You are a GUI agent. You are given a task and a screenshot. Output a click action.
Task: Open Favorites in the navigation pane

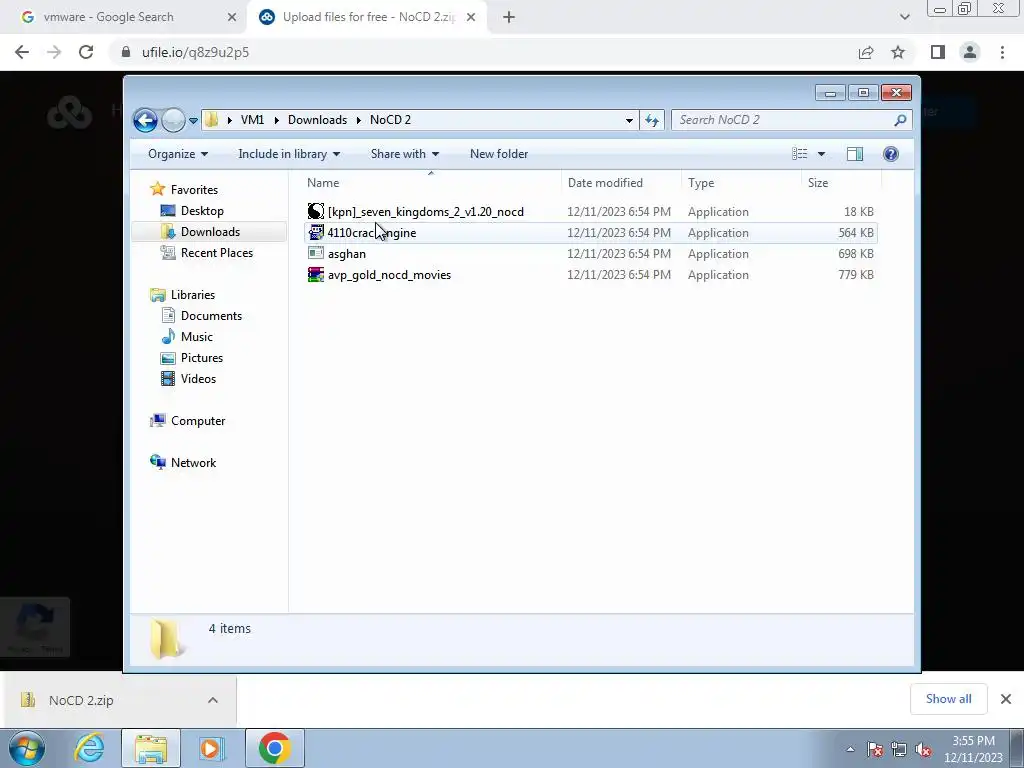click(194, 189)
